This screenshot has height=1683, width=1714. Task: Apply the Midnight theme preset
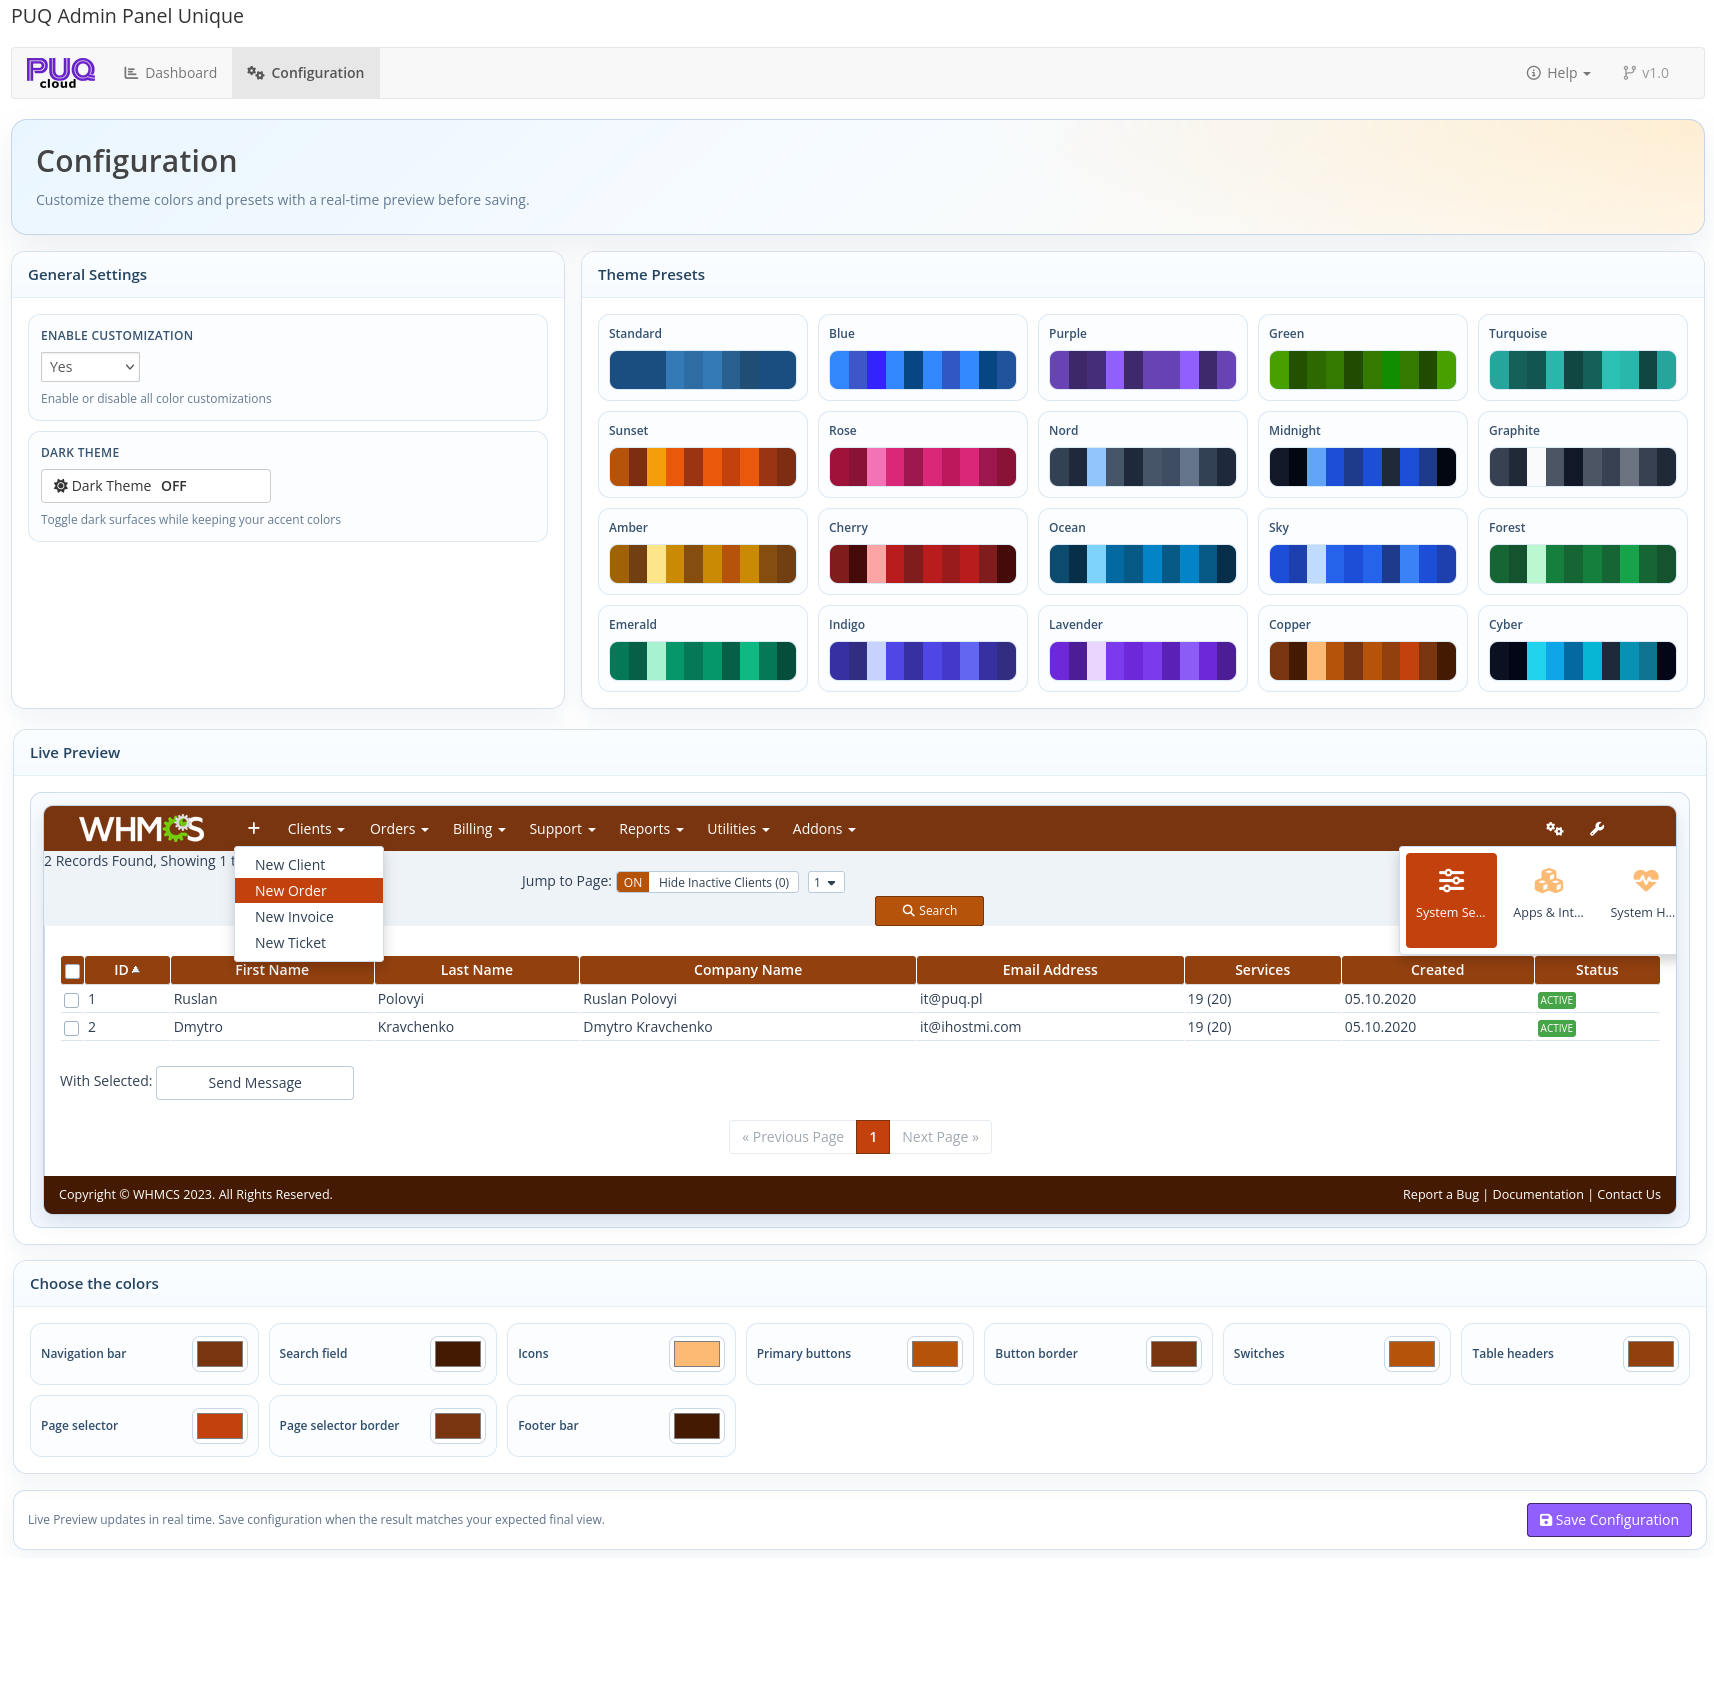point(1362,454)
